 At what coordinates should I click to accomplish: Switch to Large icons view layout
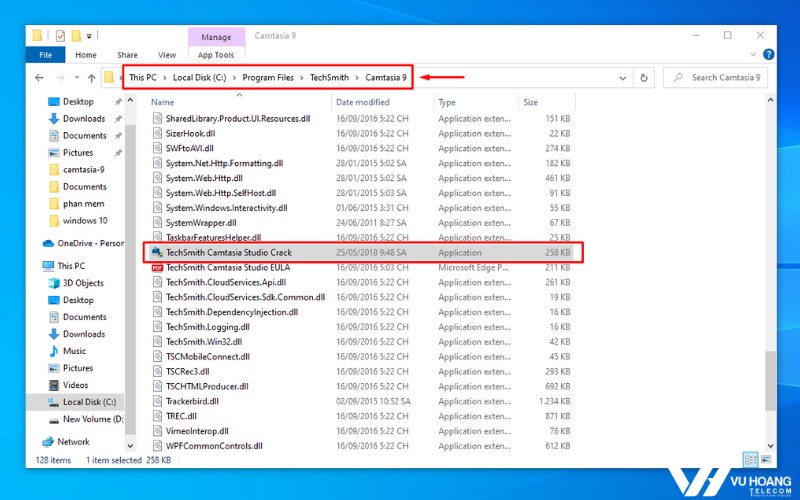pyautogui.click(x=766, y=460)
